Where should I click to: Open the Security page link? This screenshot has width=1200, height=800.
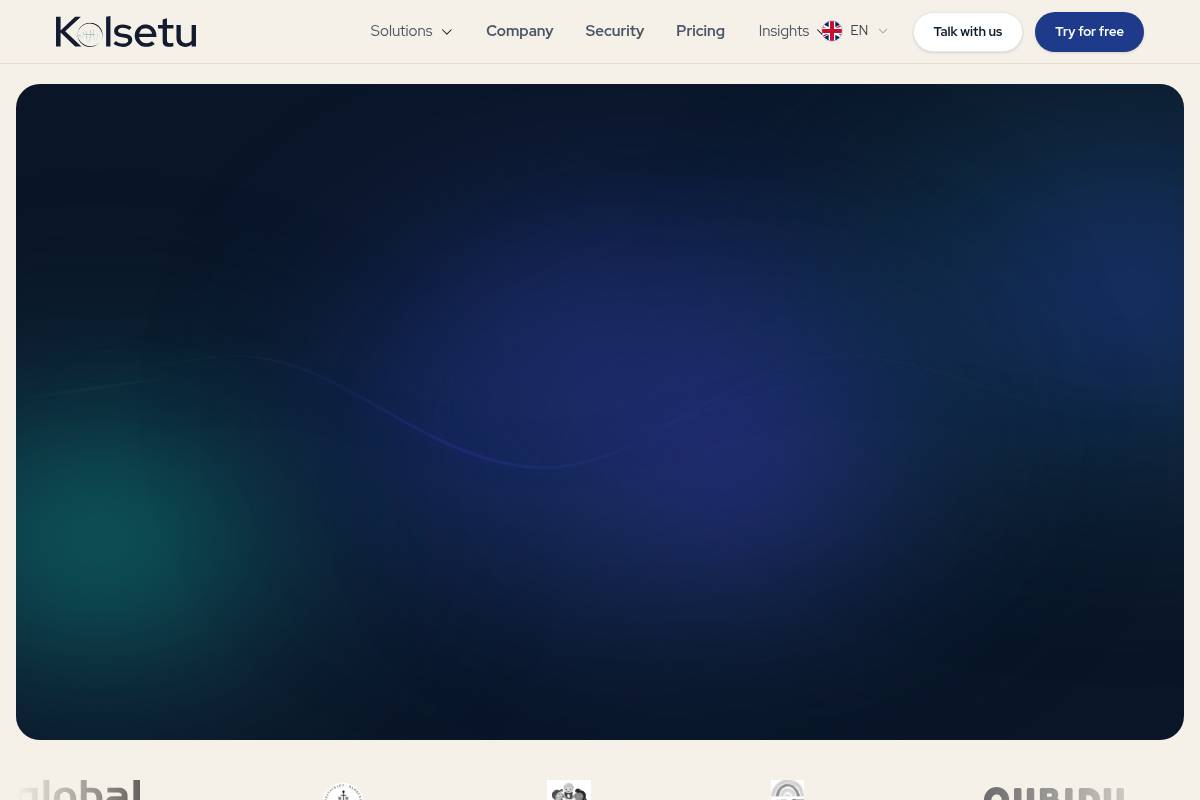click(x=614, y=31)
